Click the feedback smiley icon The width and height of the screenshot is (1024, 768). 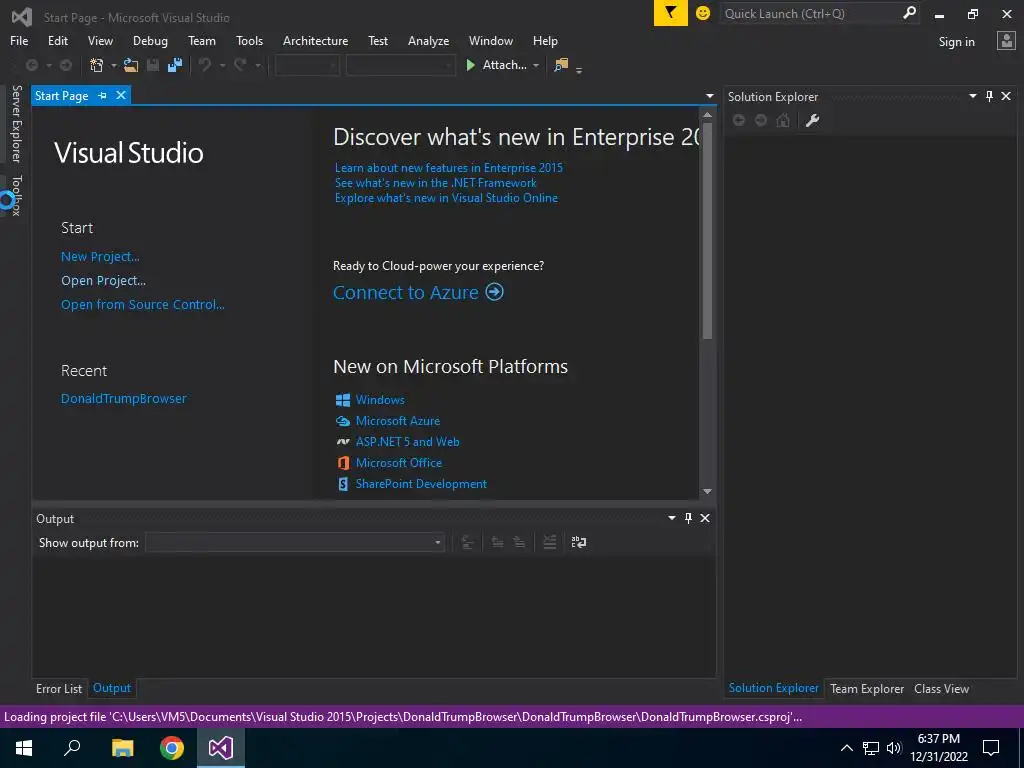(703, 13)
